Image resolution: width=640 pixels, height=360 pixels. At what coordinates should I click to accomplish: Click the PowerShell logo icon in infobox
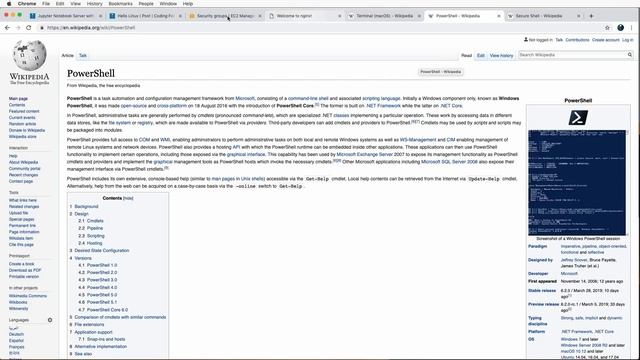(578, 118)
